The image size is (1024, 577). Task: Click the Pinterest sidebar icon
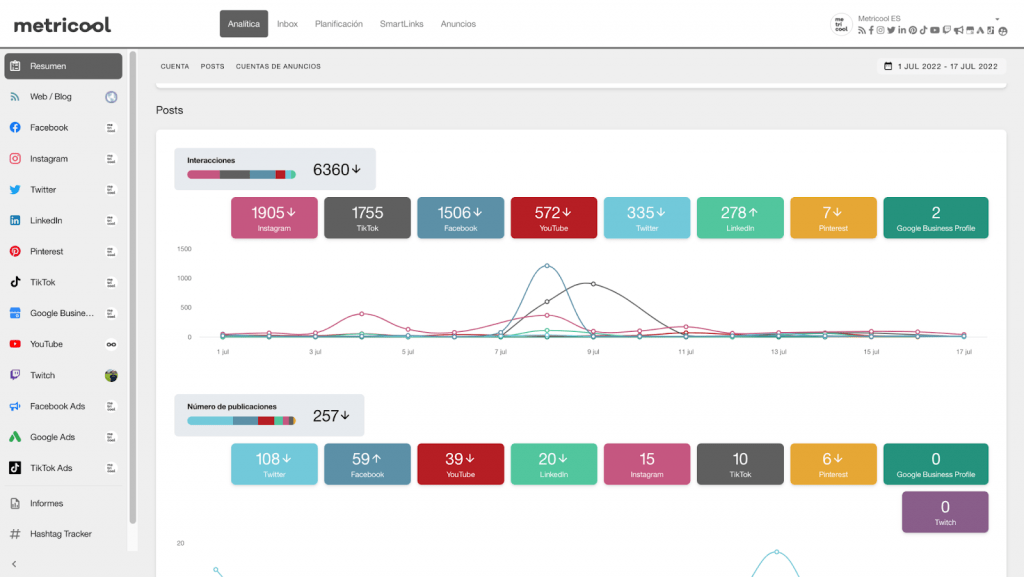(15, 251)
